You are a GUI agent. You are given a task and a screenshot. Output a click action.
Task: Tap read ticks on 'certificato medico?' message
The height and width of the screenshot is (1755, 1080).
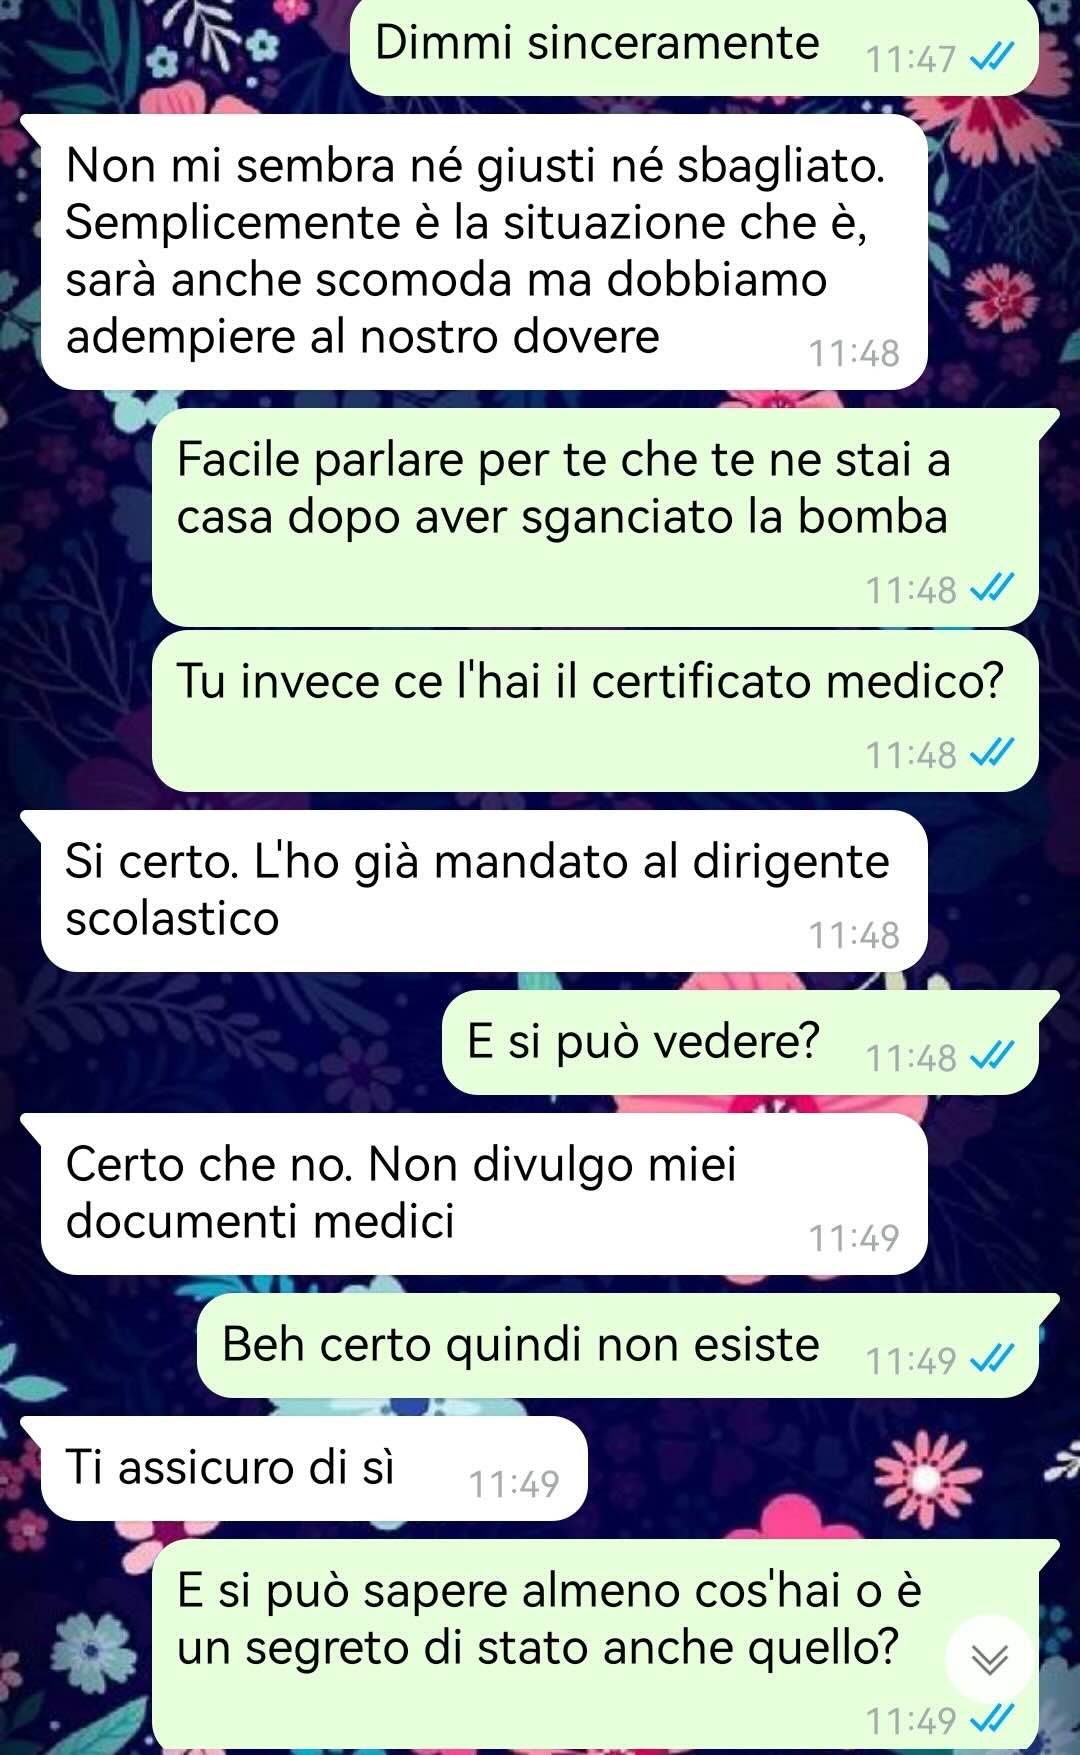coord(992,753)
